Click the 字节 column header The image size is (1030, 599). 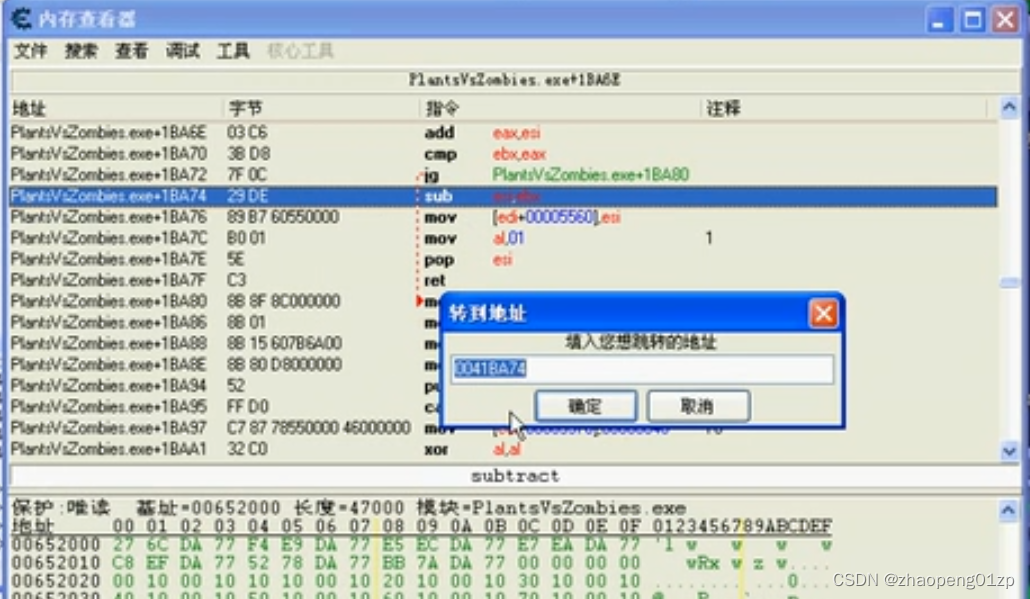[322, 108]
